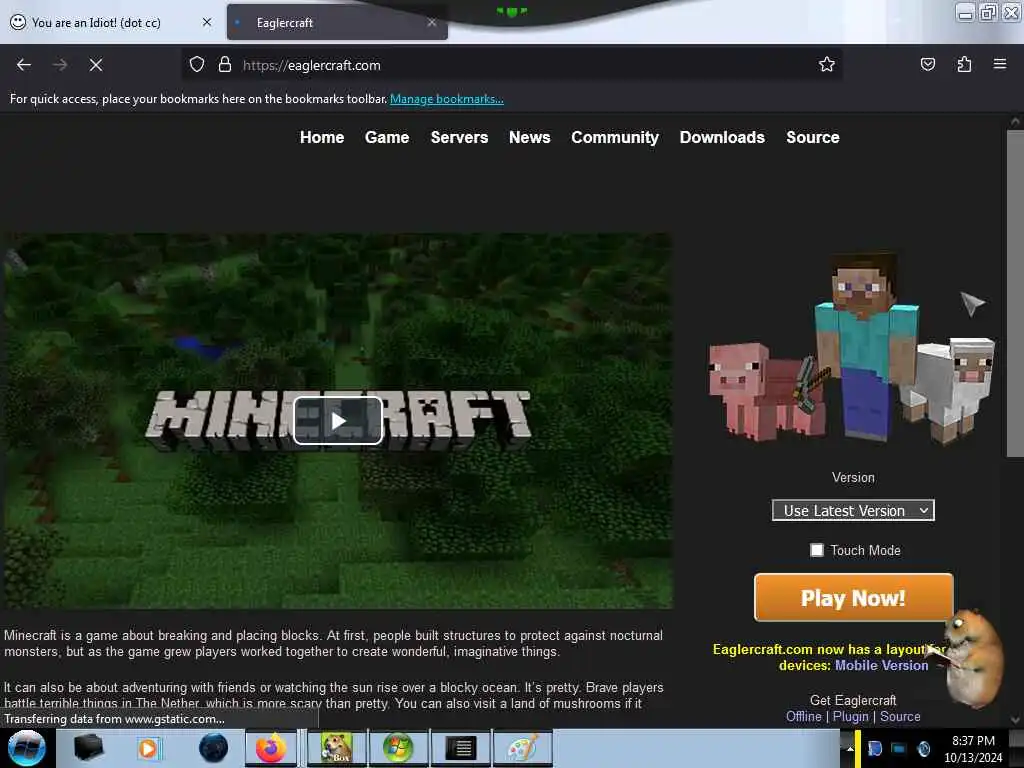Select the Eaglercraft tab
The width and height of the screenshot is (1024, 768).
(337, 23)
